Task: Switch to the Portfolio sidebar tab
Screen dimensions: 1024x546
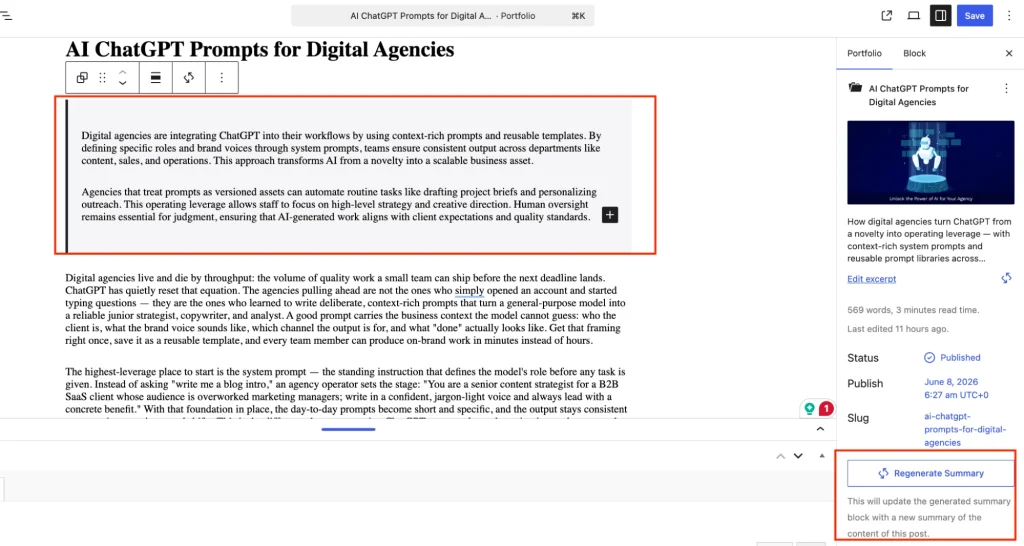Action: [864, 54]
